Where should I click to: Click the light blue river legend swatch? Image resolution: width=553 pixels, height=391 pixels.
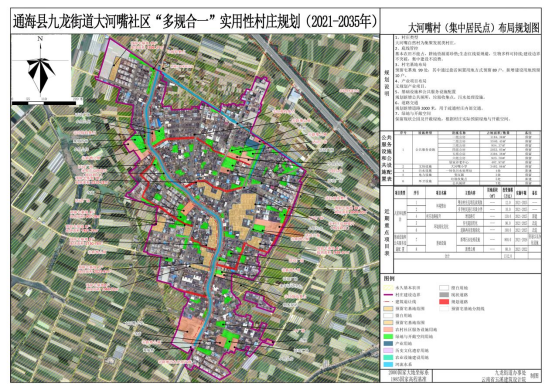point(388,365)
